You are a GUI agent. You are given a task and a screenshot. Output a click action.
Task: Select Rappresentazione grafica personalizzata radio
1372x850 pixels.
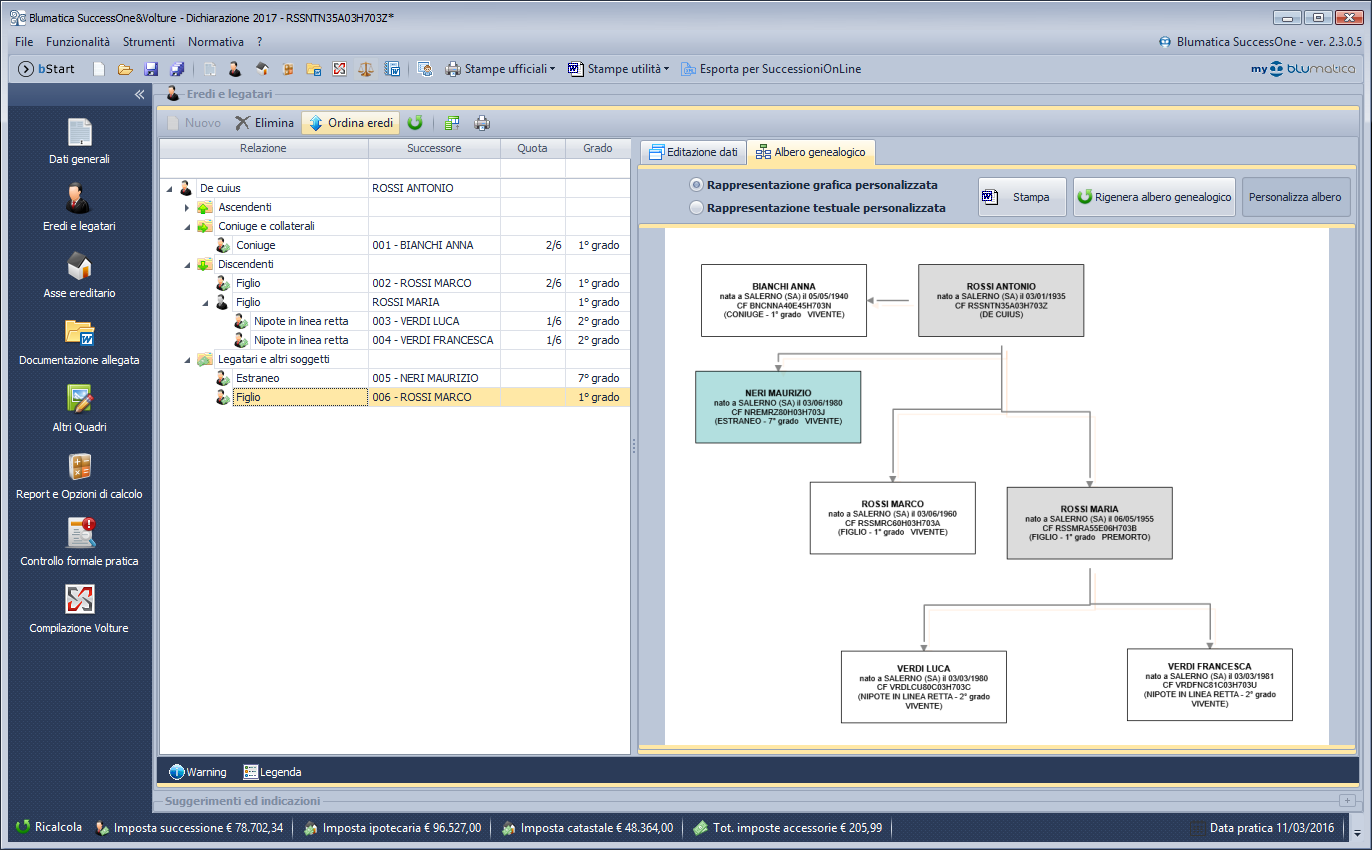696,185
